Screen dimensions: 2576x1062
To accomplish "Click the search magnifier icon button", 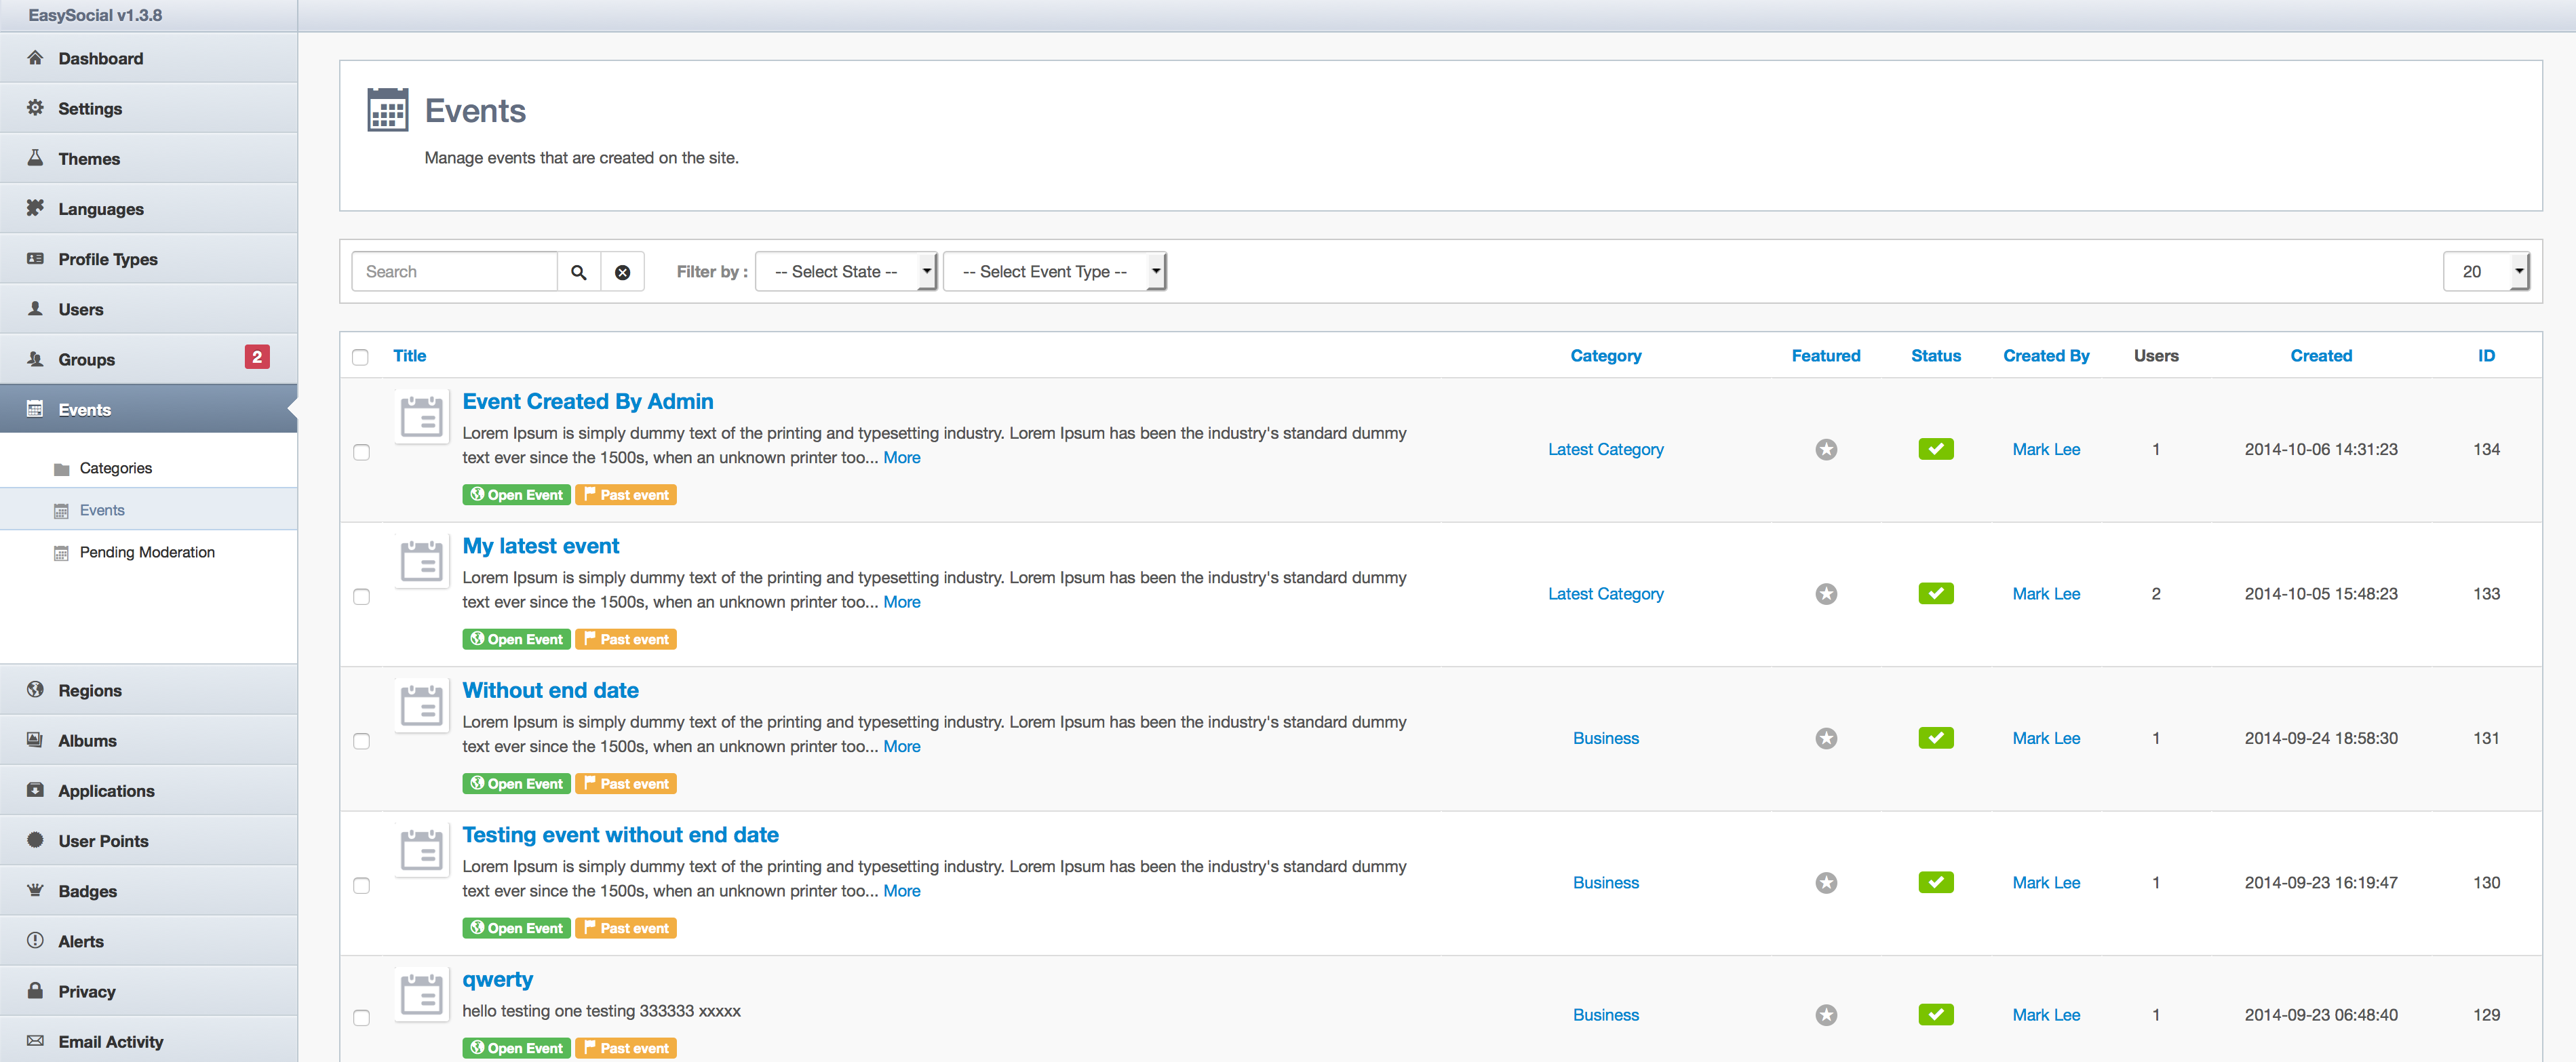I will point(578,272).
